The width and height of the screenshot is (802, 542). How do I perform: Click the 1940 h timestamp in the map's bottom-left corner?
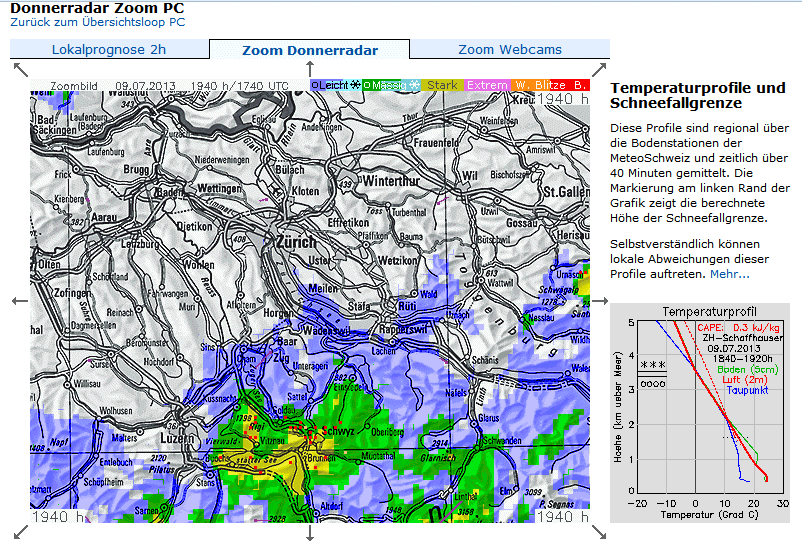(58, 516)
